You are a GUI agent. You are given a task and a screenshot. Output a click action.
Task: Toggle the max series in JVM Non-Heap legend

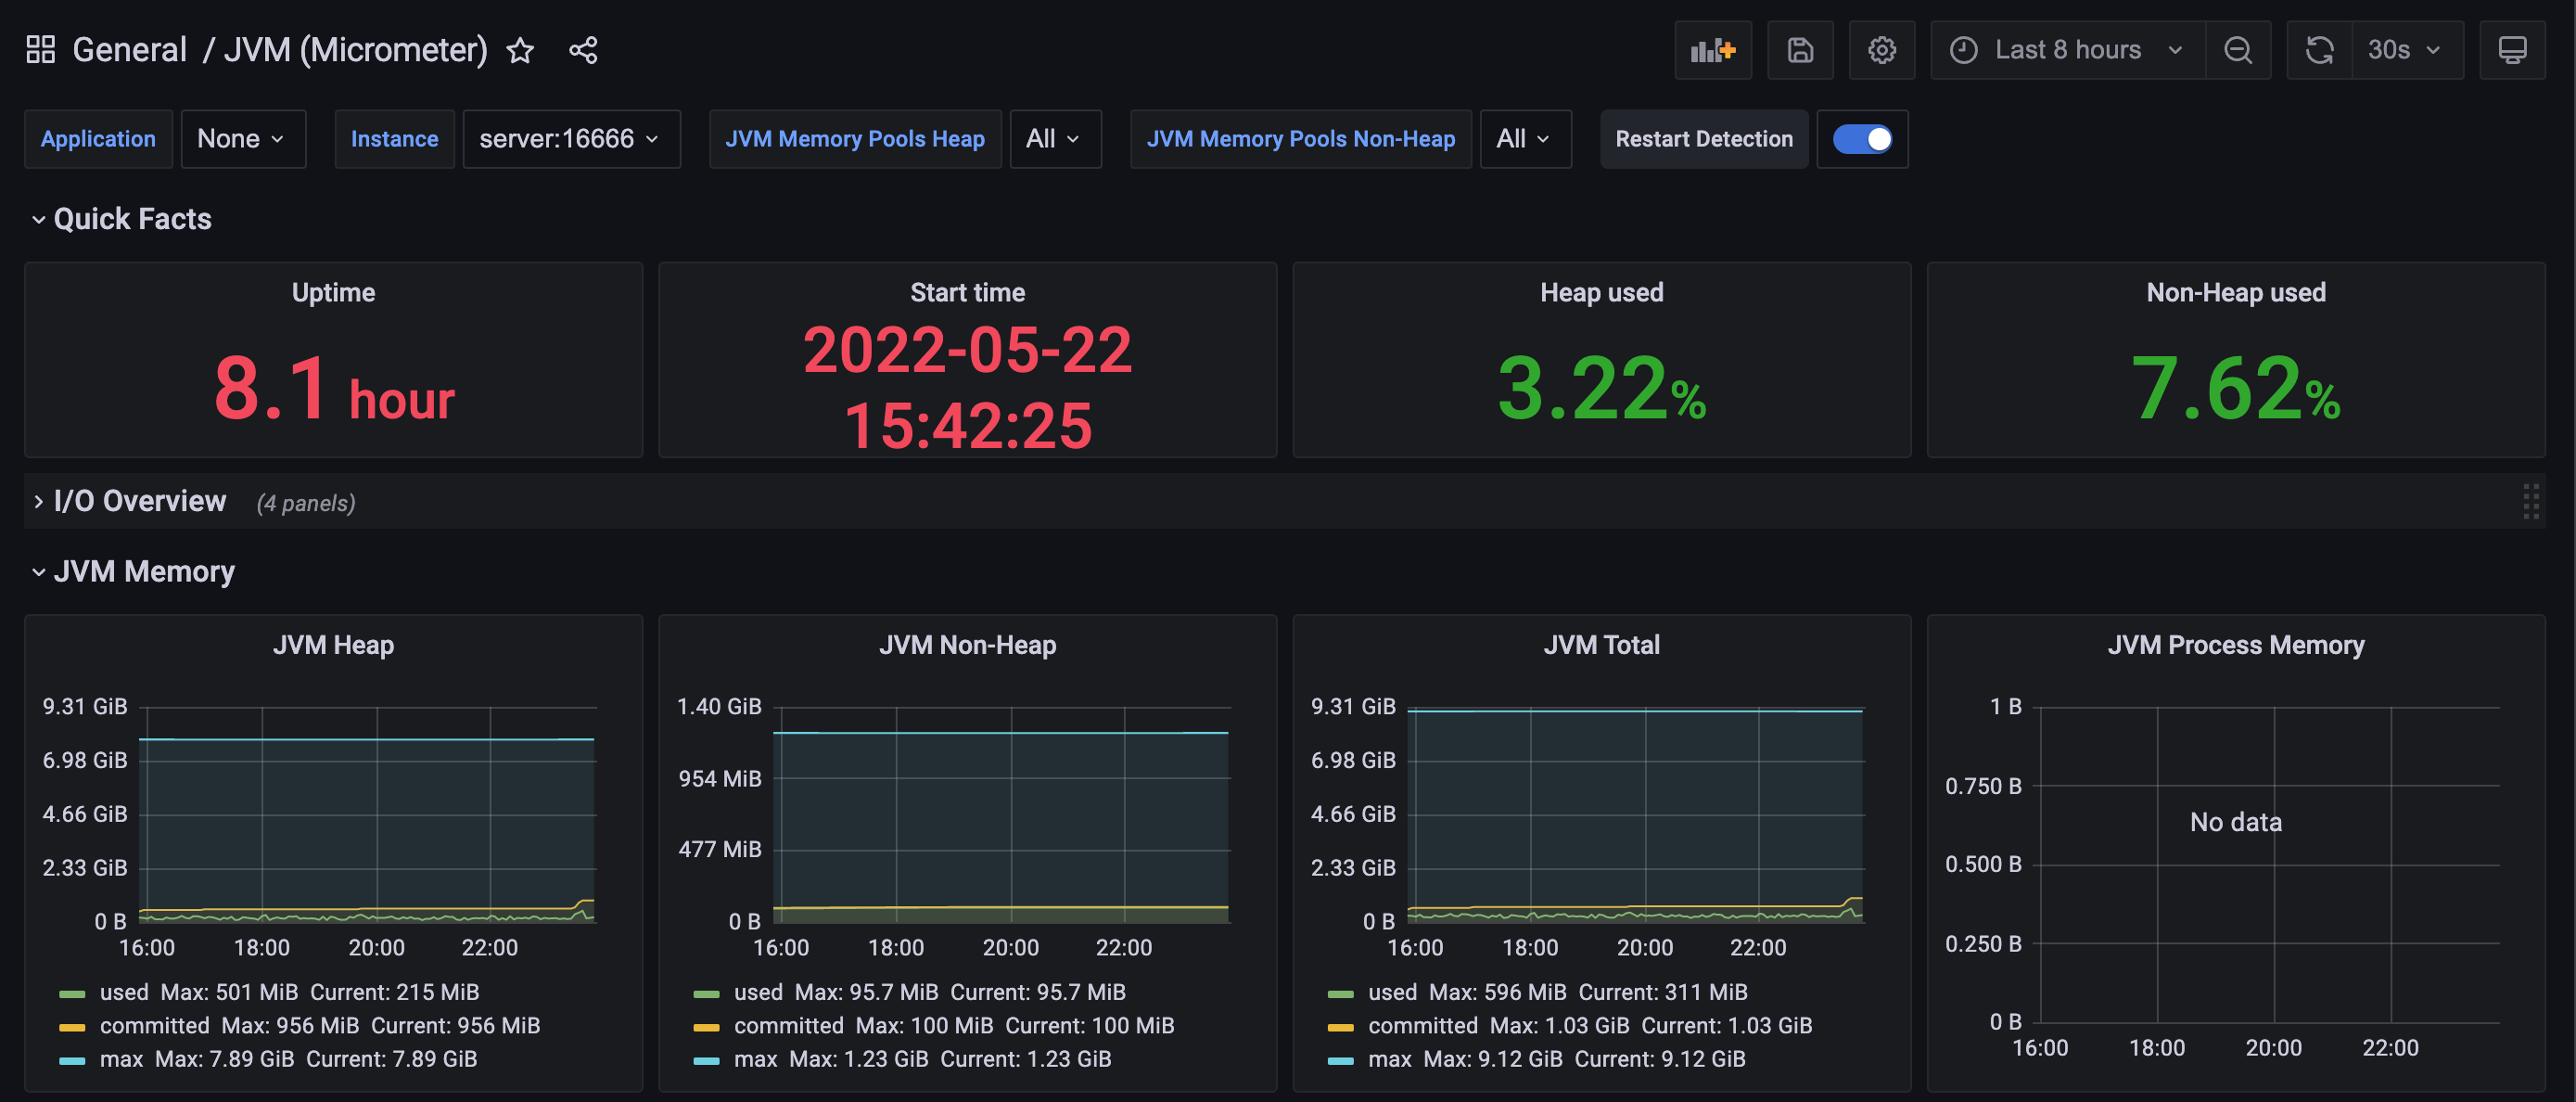click(x=755, y=1058)
